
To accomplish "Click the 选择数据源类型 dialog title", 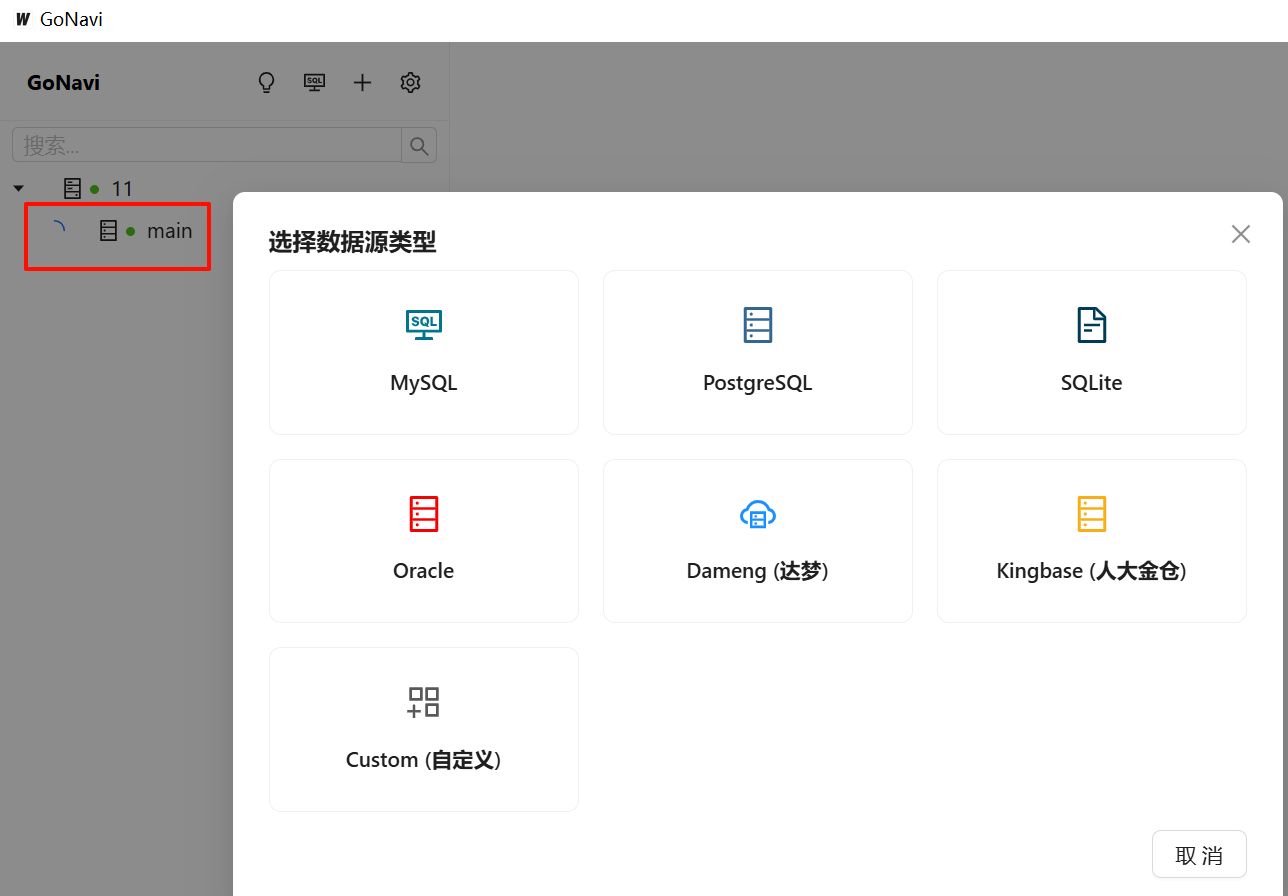I will [352, 242].
